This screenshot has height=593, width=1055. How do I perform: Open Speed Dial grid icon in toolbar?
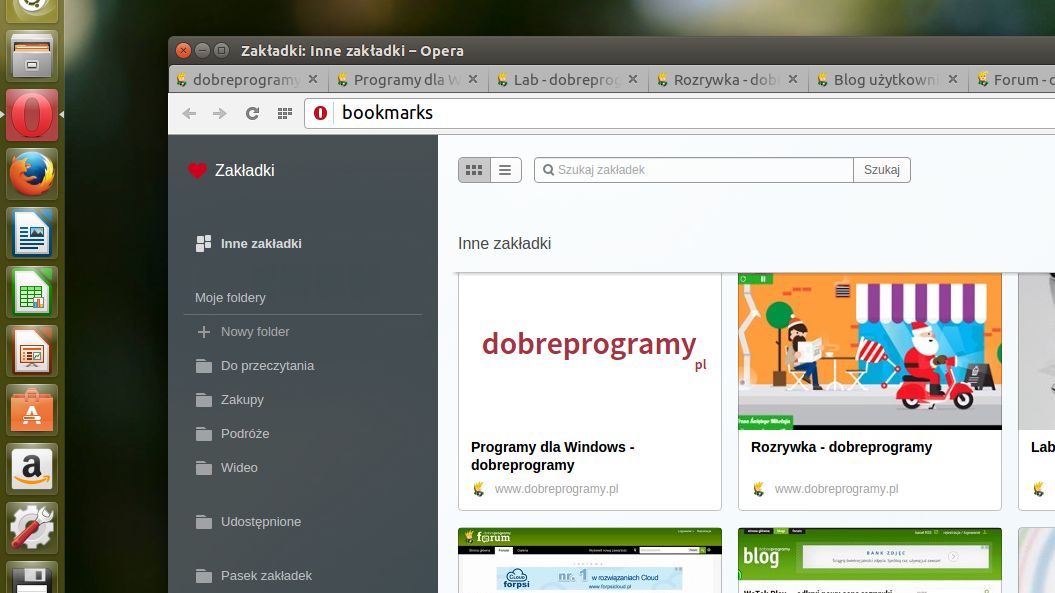(285, 113)
